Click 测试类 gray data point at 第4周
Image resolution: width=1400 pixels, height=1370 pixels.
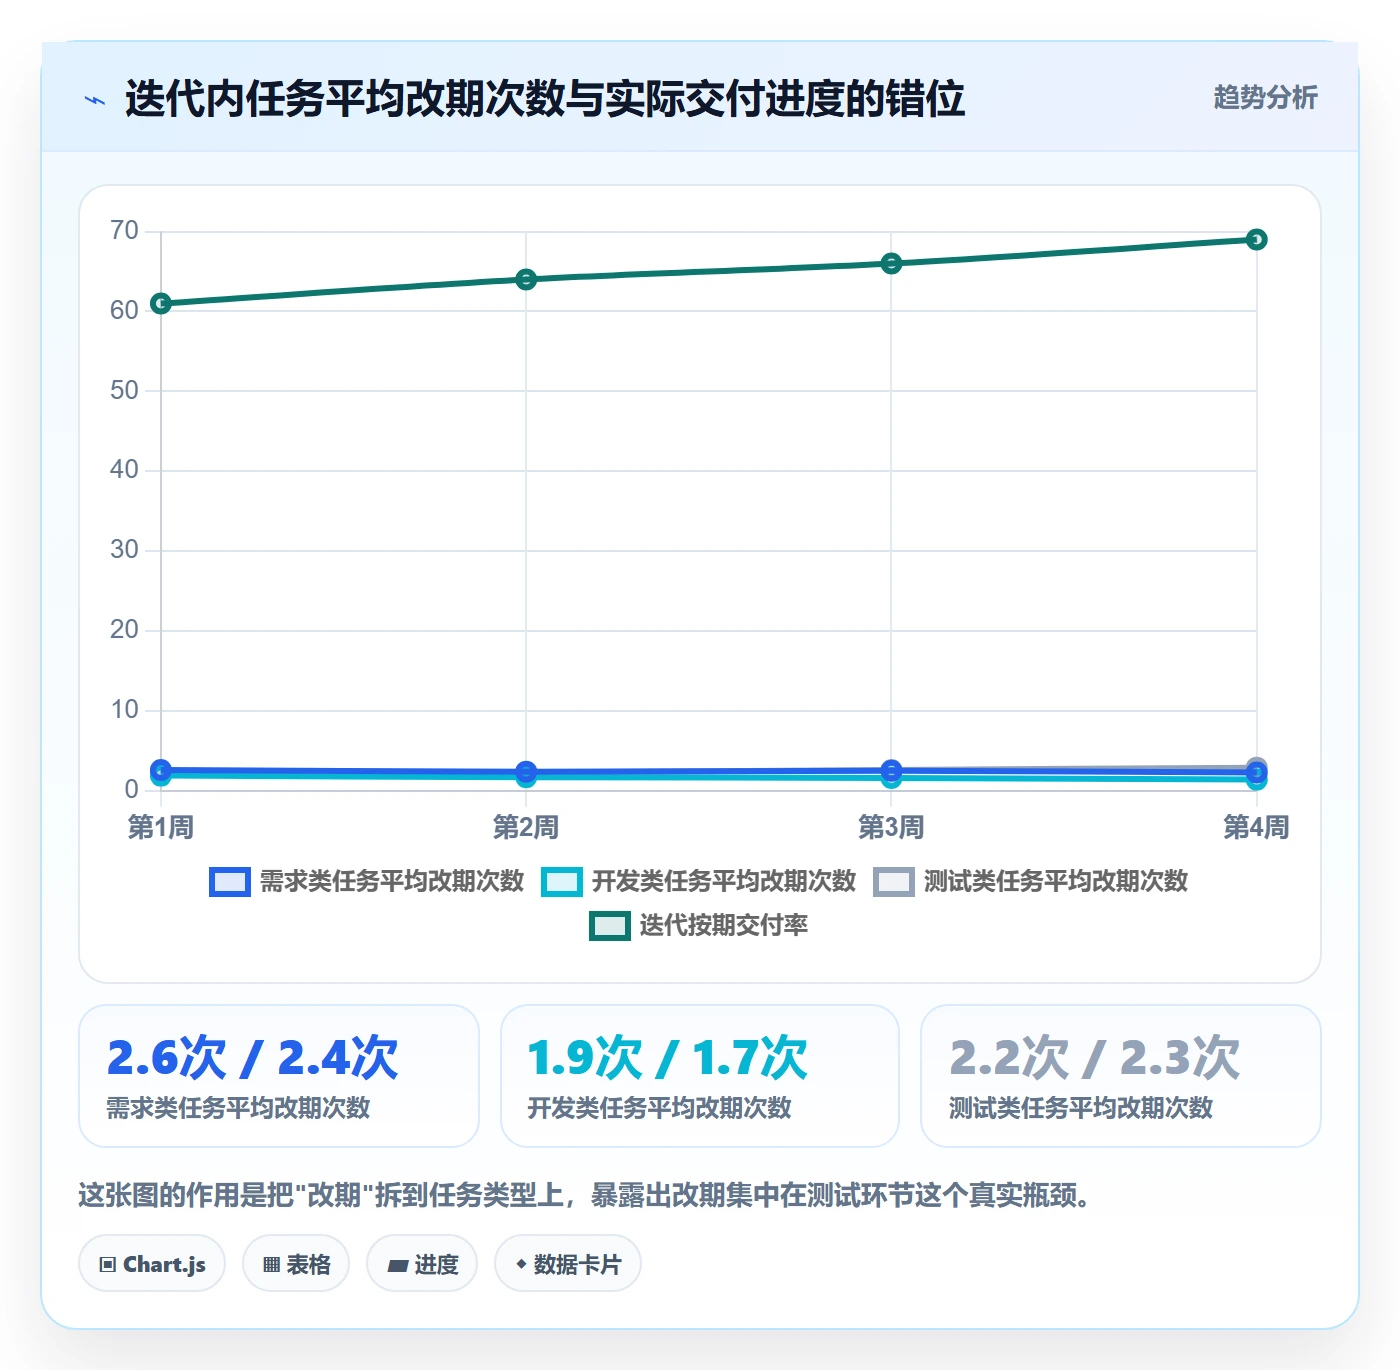coord(1257,765)
